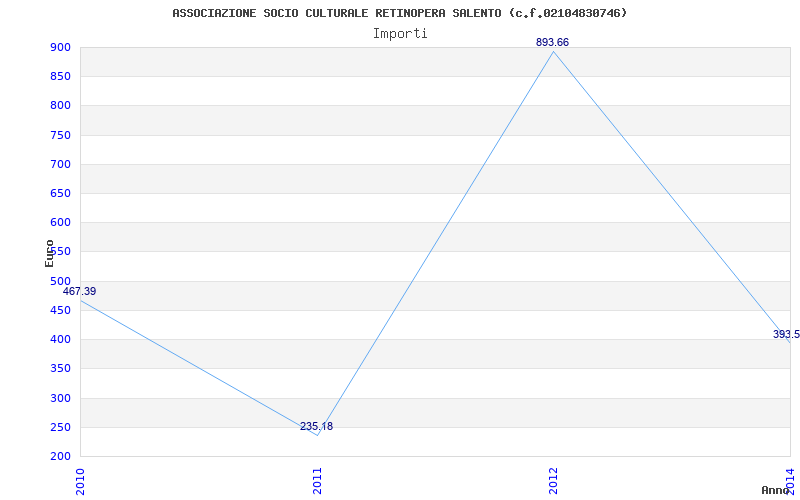Click the 2012 x-axis label
Image resolution: width=800 pixels, height=500 pixels.
(x=554, y=481)
